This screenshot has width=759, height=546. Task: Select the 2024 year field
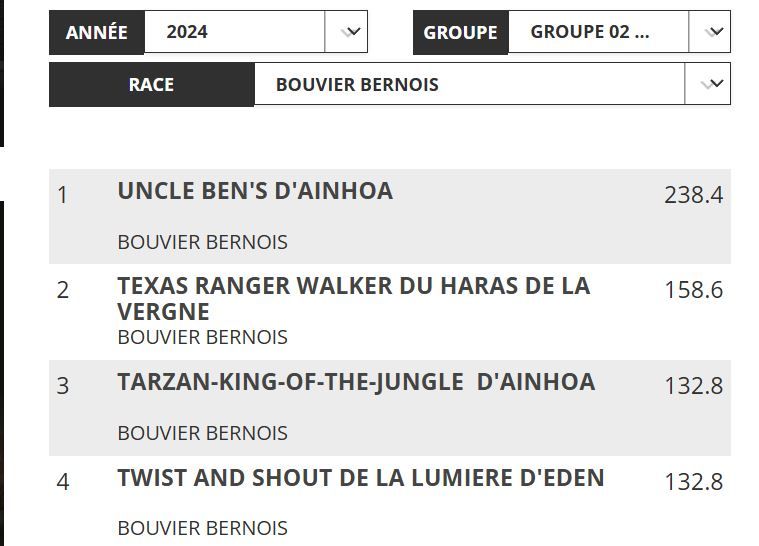click(235, 32)
